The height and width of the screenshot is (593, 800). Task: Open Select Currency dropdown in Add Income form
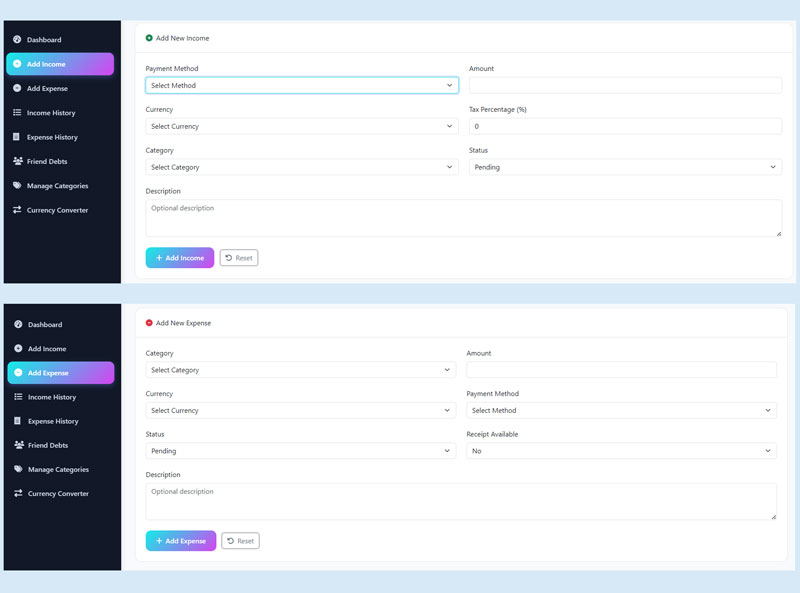(x=301, y=127)
